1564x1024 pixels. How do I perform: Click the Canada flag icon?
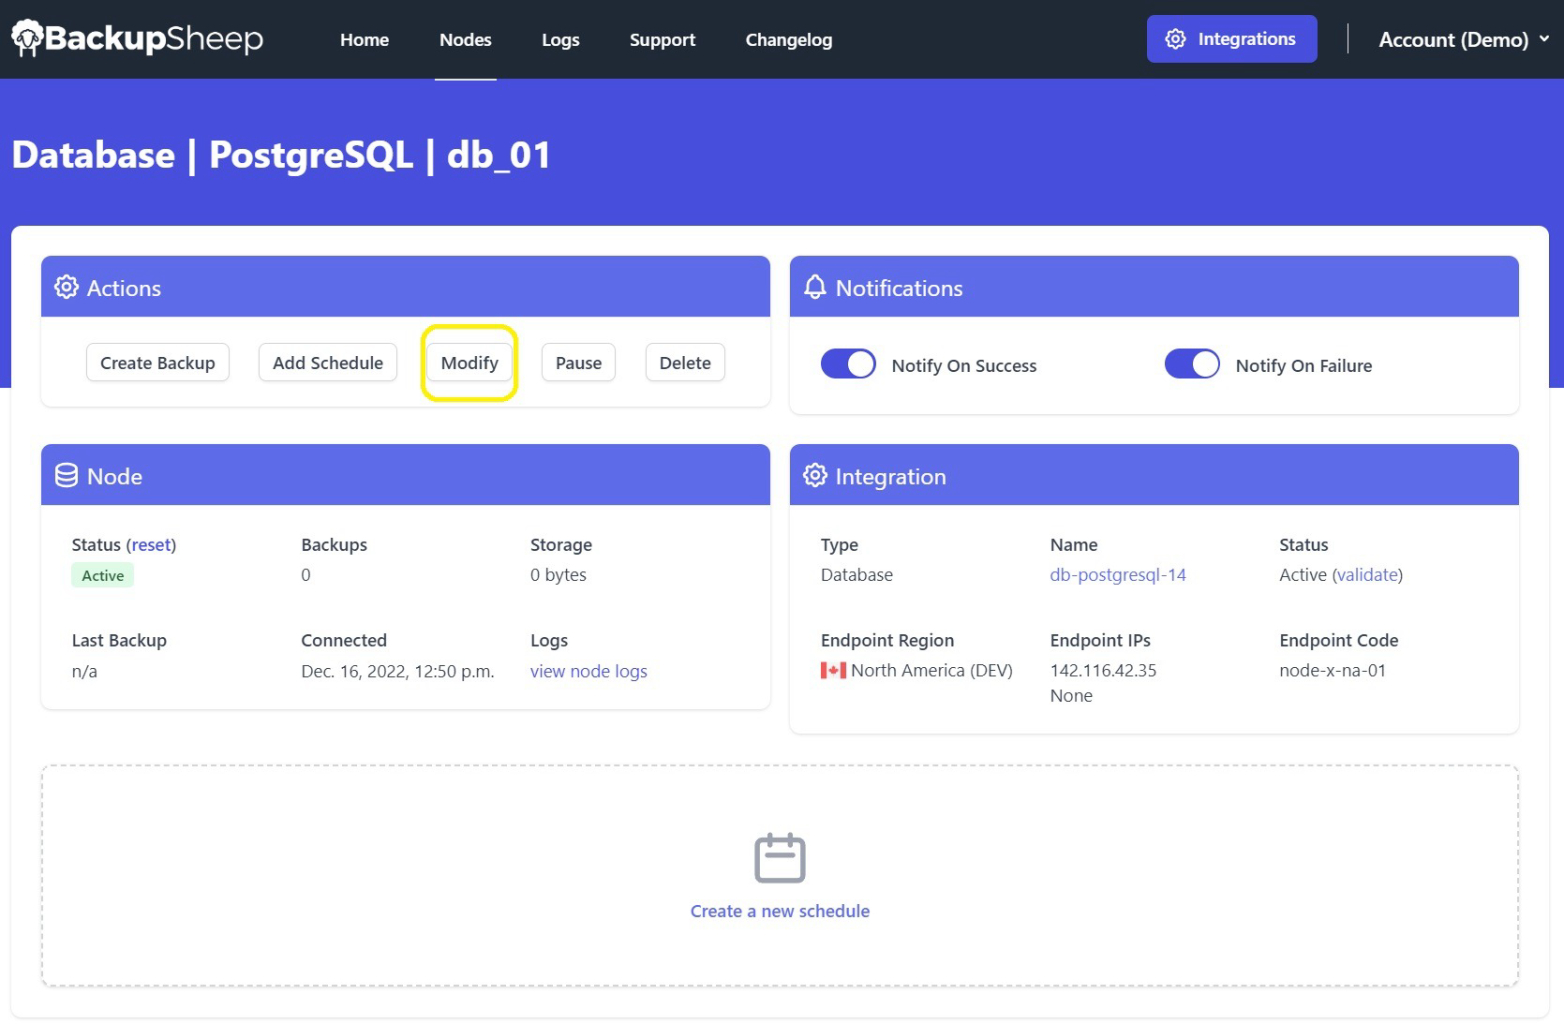tap(833, 670)
